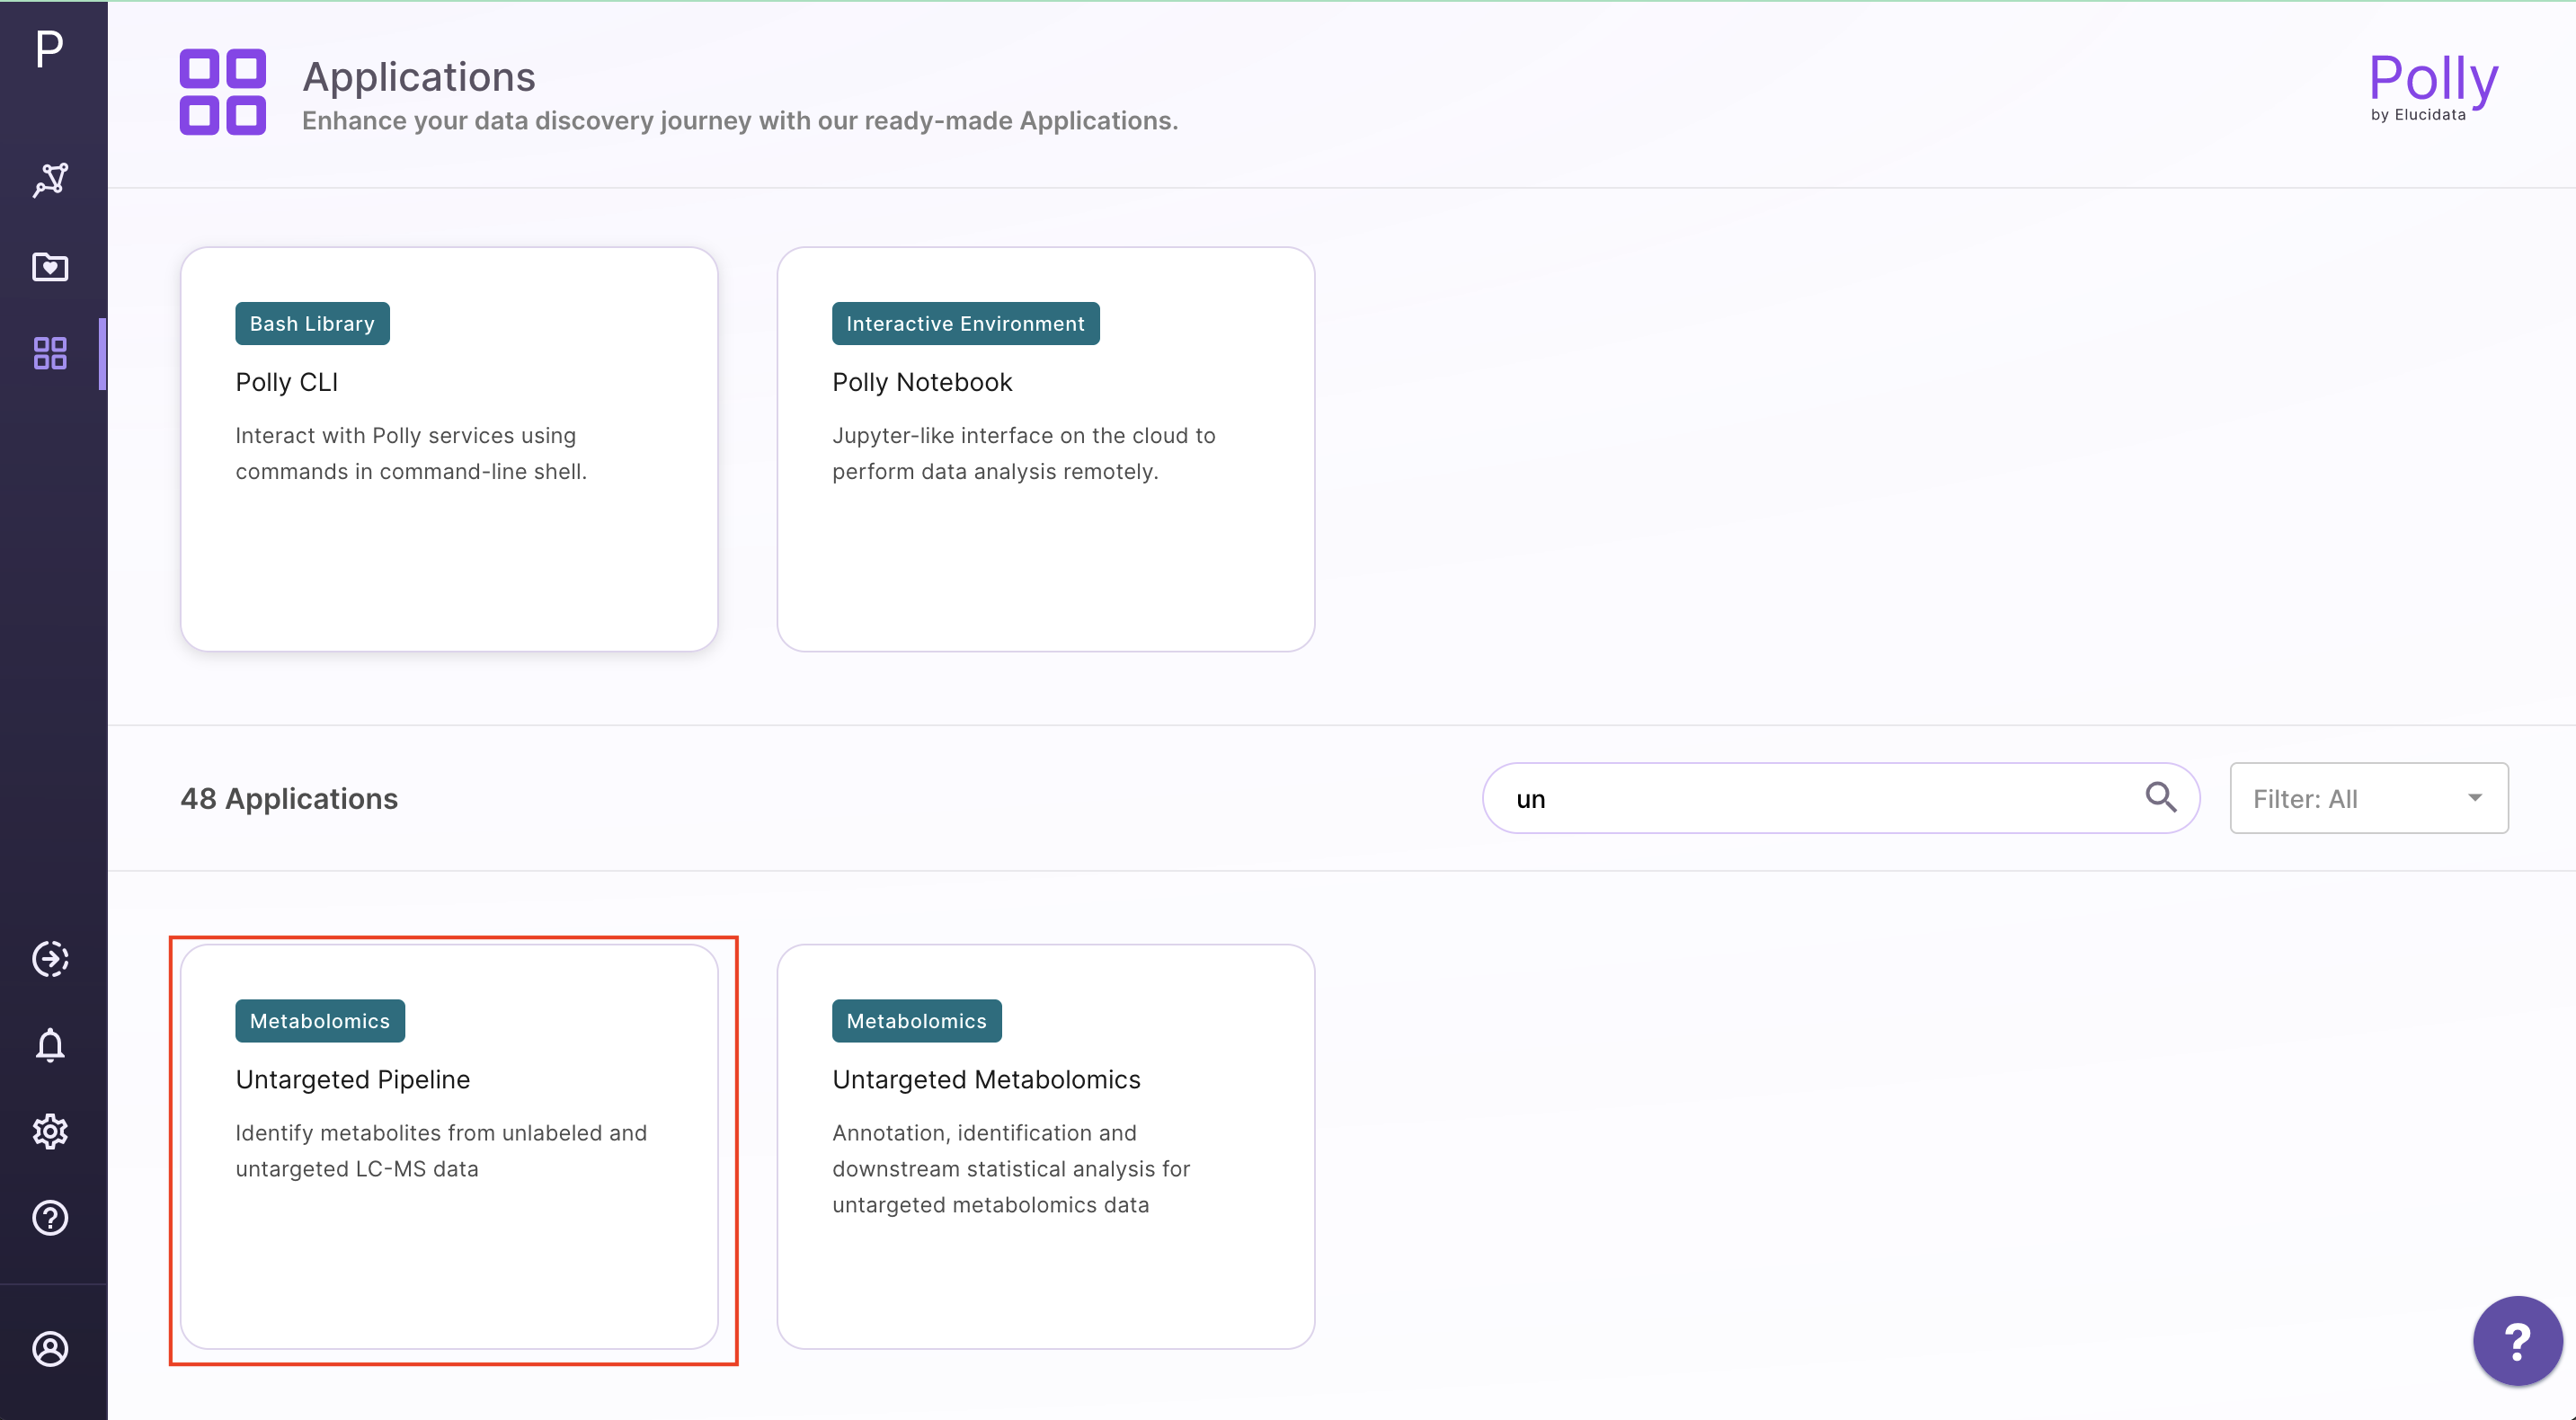Click Metabolomics tag on Untargeted Pipeline card
This screenshot has width=2576, height=1420.
click(x=320, y=1020)
